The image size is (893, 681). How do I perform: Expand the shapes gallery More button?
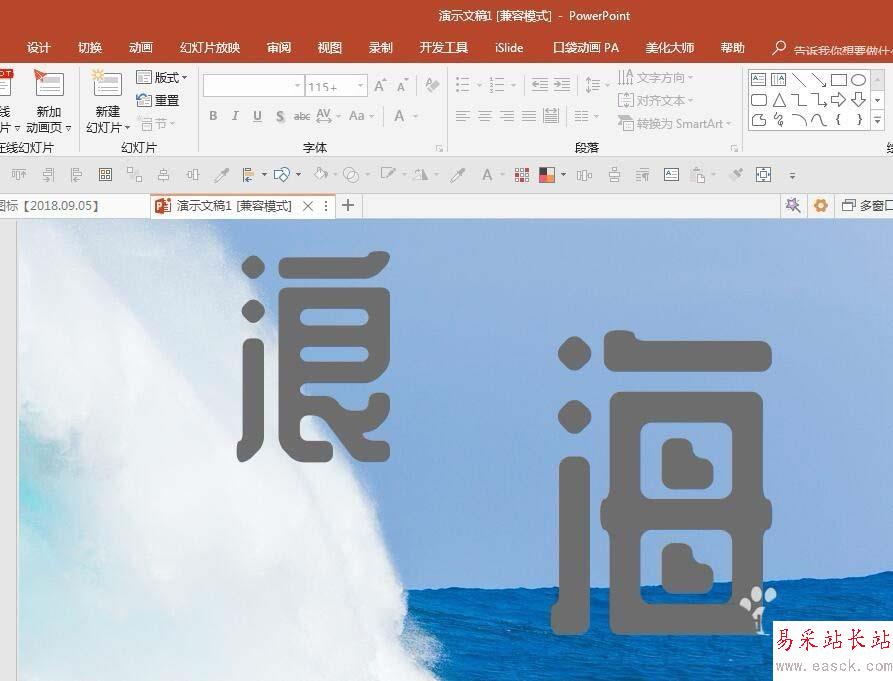[x=878, y=120]
